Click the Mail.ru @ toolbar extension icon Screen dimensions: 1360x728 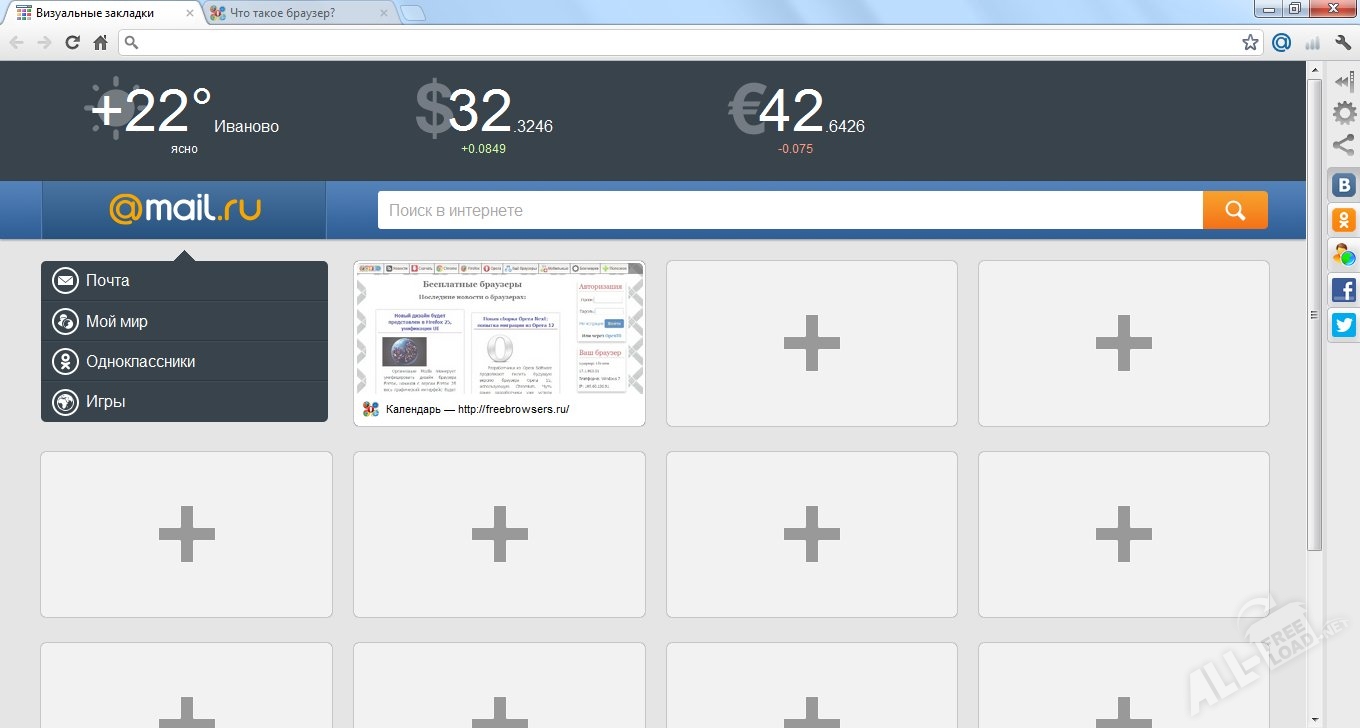(x=1281, y=42)
